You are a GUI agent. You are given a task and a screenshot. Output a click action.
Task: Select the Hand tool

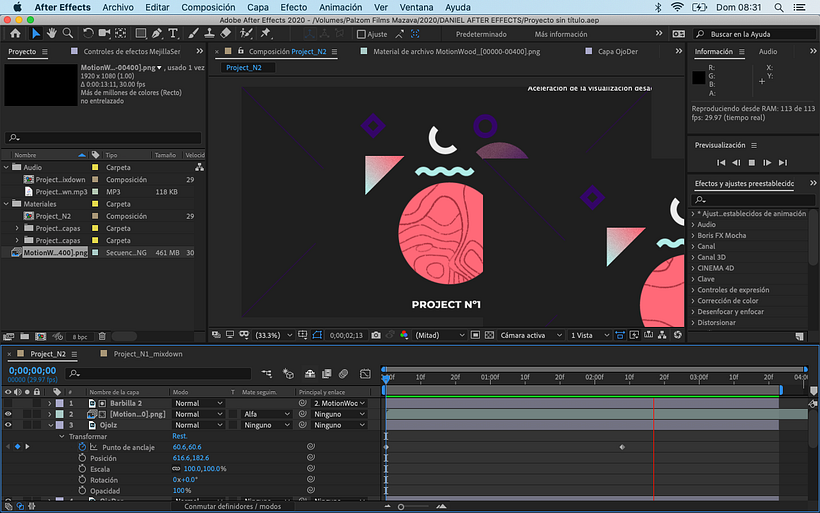(51, 33)
